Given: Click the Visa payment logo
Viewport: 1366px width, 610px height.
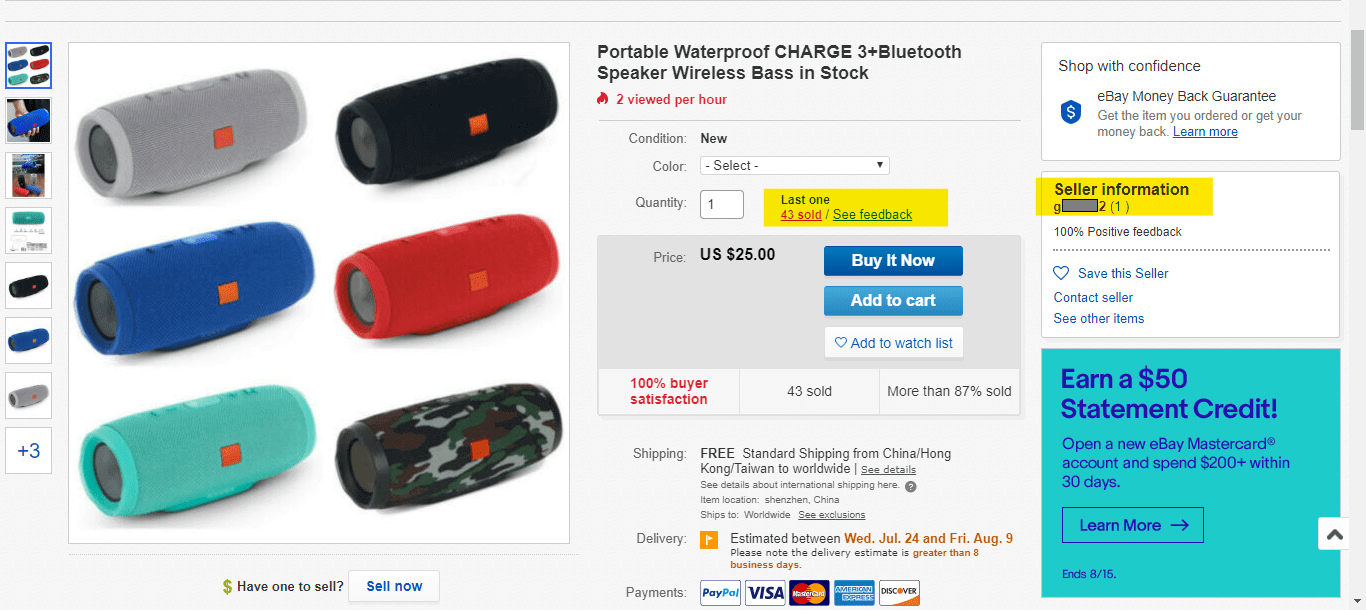Looking at the screenshot, I should (765, 593).
